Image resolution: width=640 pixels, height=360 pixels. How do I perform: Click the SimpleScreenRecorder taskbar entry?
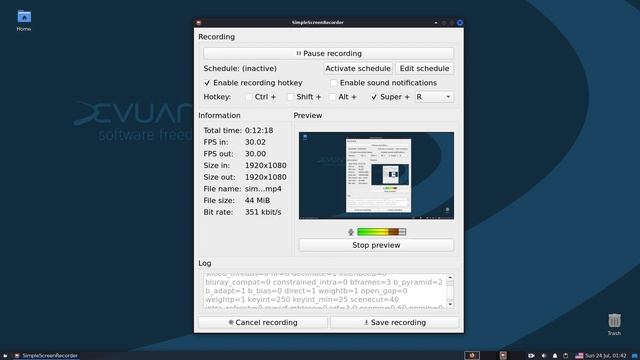tap(46, 356)
